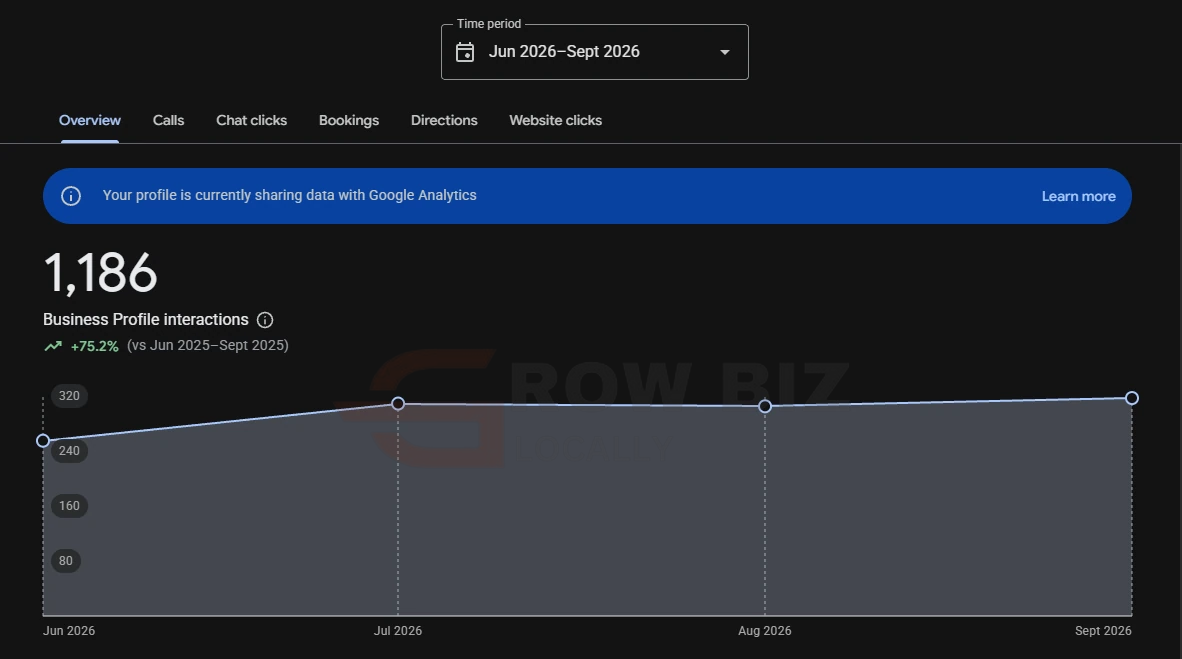Viewport: 1182px width, 659px height.
Task: Click the Aug 2026 x-axis label
Action: click(765, 631)
